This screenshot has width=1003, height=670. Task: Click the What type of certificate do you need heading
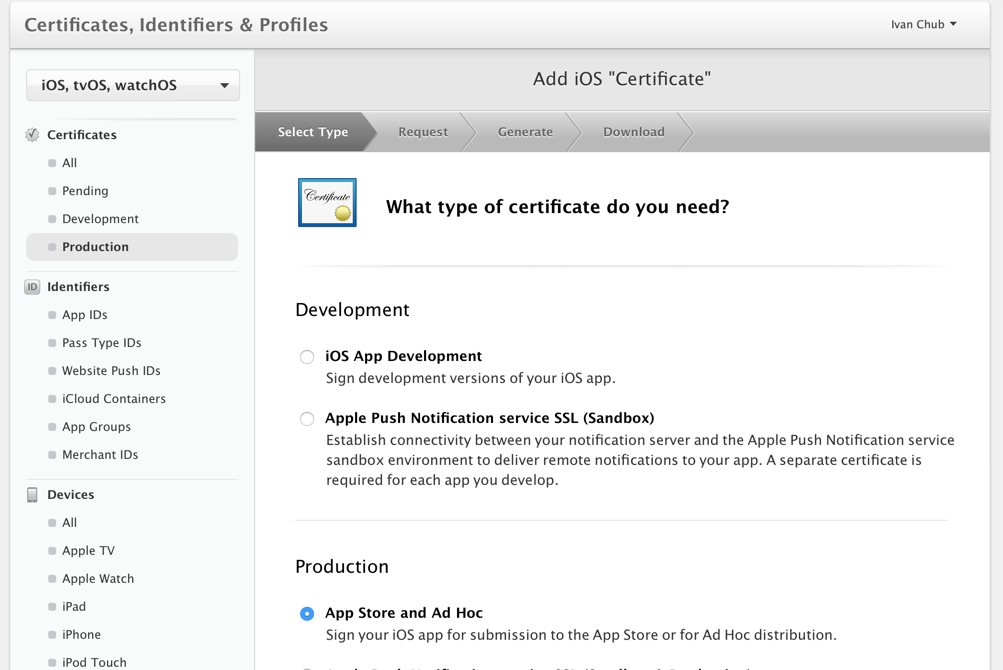point(557,207)
